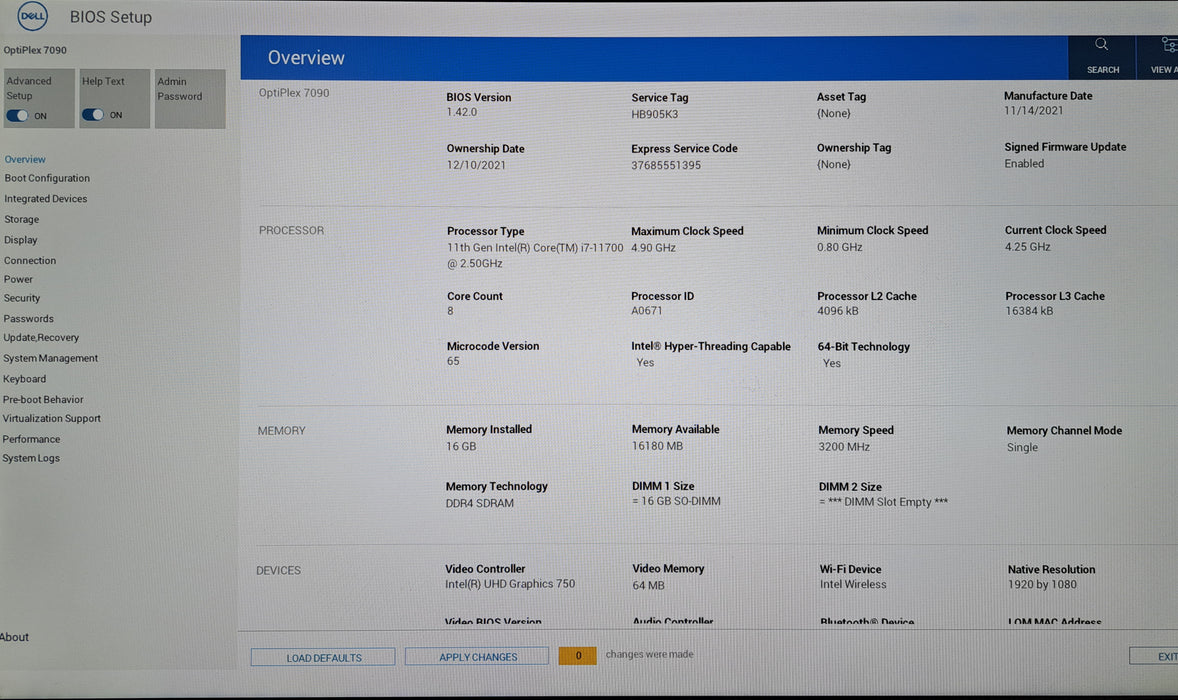
Task: Open System Management section
Action: point(50,358)
